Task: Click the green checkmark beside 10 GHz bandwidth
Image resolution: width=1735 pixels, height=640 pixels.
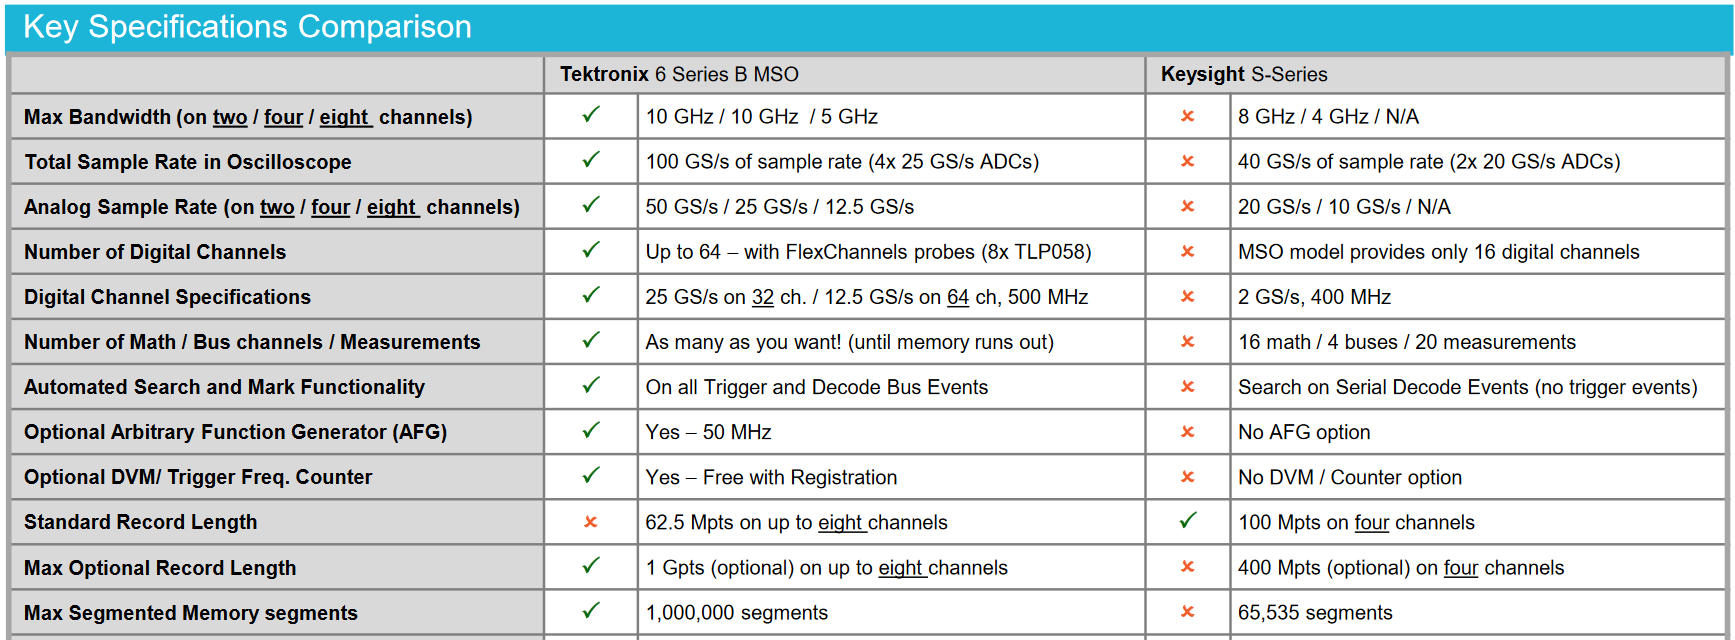Action: (x=591, y=115)
